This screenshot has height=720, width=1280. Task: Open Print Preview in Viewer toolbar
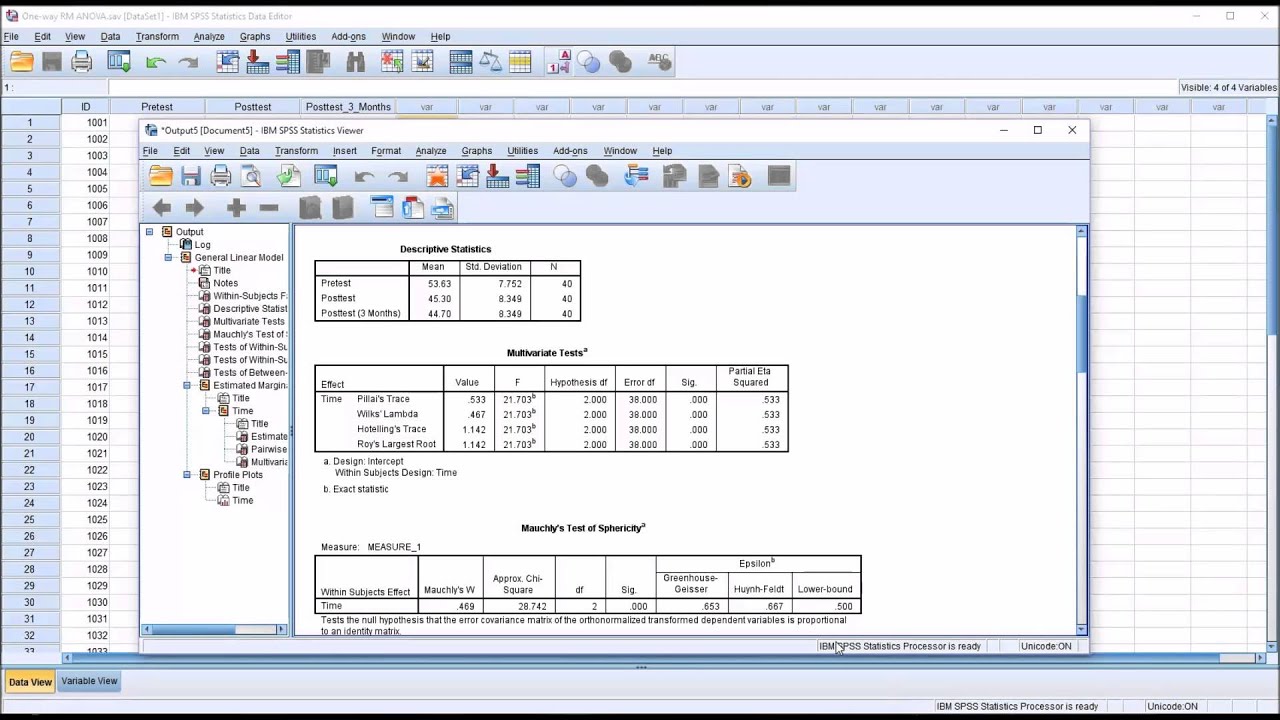[252, 177]
